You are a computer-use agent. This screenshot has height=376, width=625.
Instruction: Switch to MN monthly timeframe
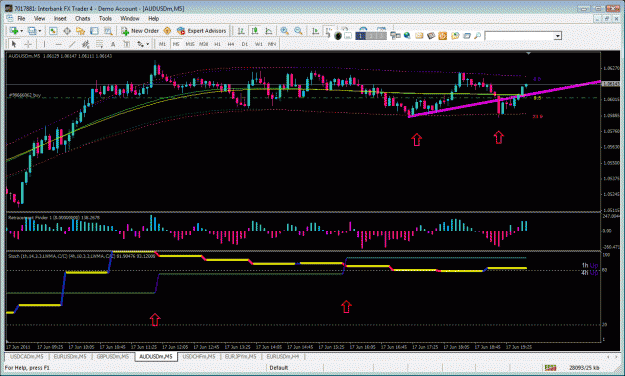(x=272, y=44)
